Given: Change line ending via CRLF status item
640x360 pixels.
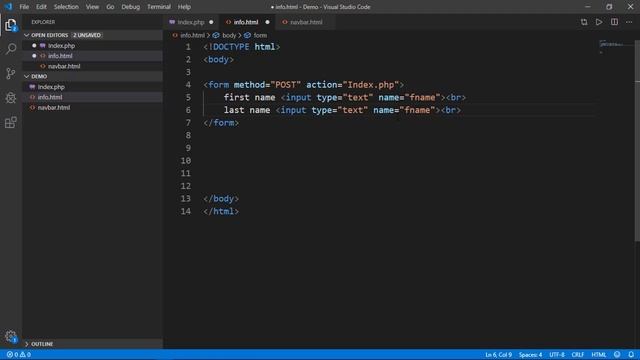Looking at the screenshot, I should pos(578,355).
